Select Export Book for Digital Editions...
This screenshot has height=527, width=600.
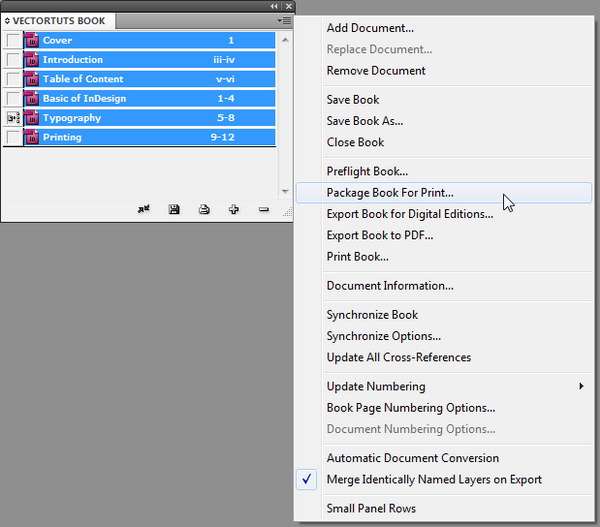(410, 214)
